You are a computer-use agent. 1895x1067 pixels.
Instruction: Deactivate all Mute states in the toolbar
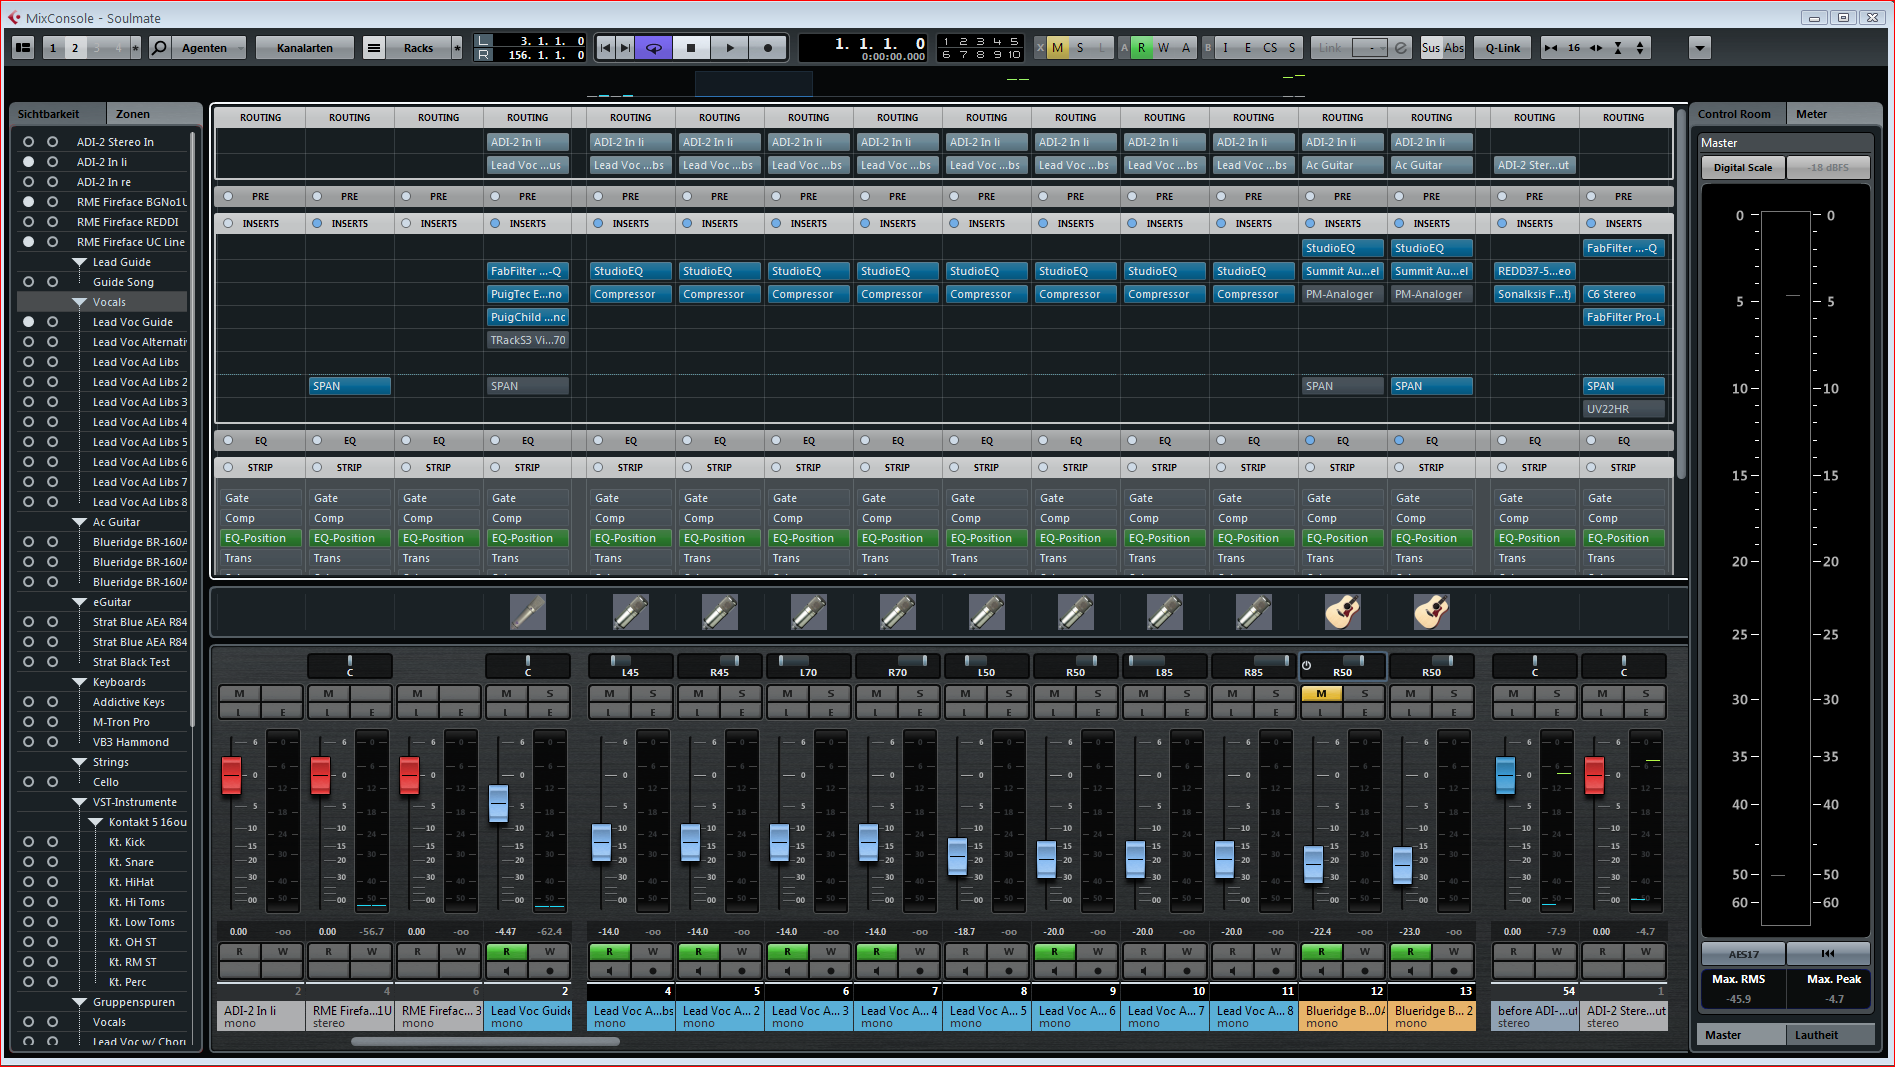[1057, 48]
